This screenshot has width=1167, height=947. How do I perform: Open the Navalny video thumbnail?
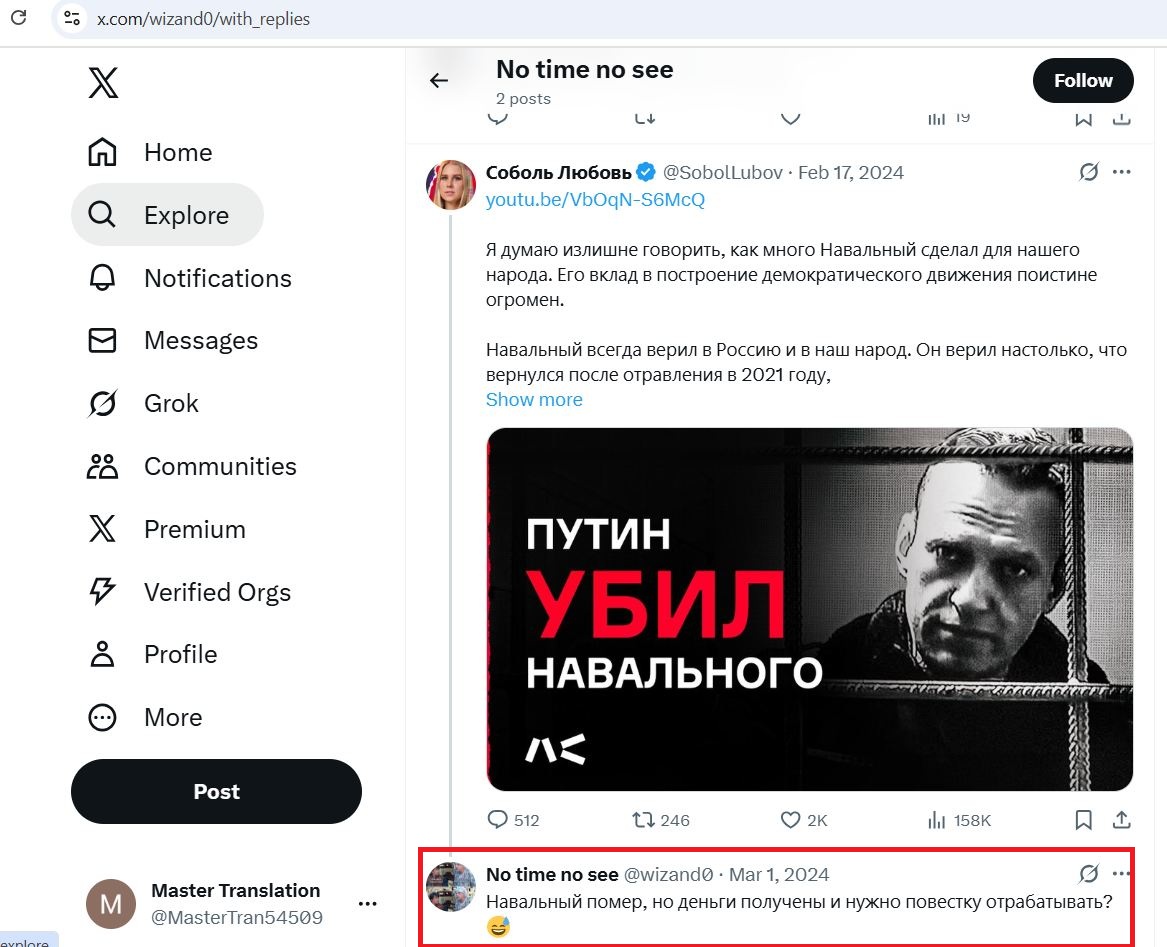(809, 609)
